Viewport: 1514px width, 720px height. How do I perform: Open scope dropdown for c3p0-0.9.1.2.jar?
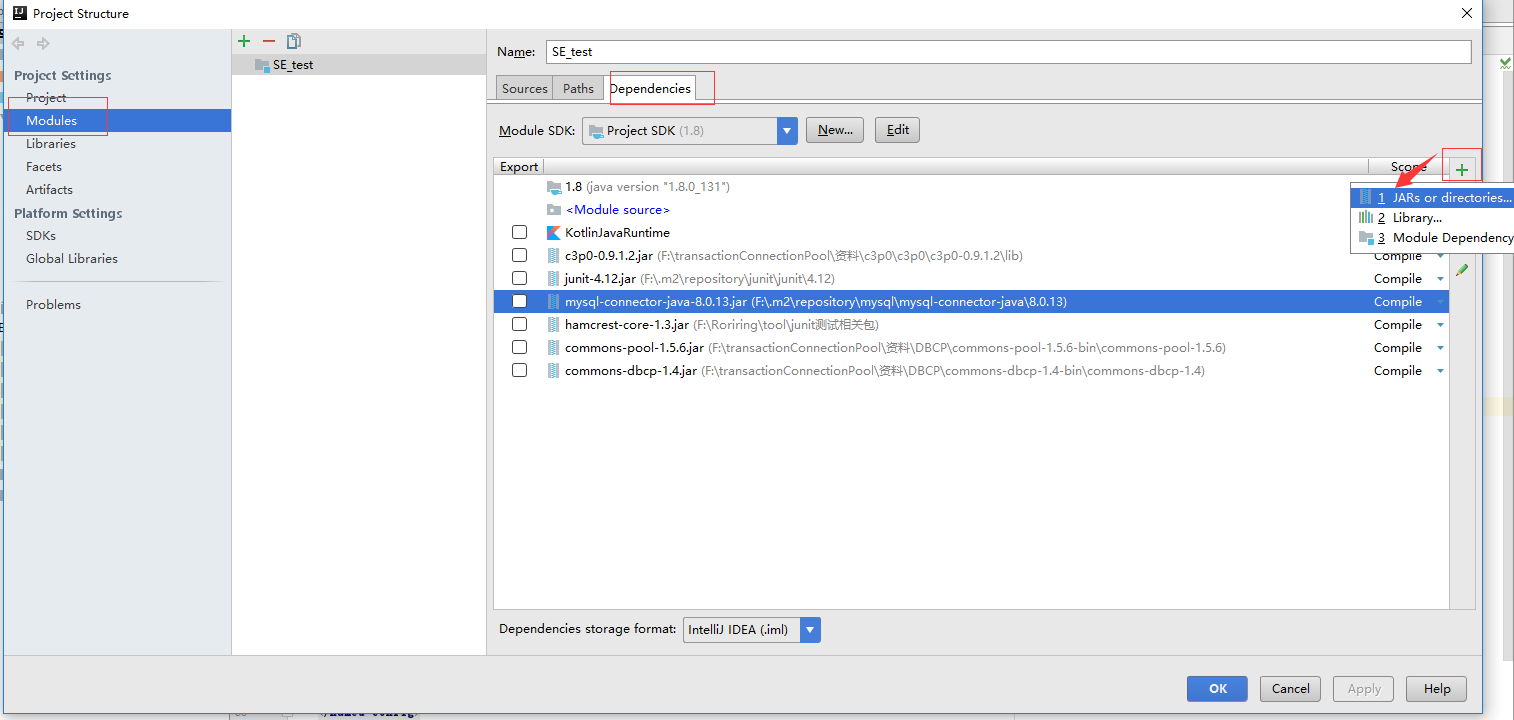point(1440,257)
